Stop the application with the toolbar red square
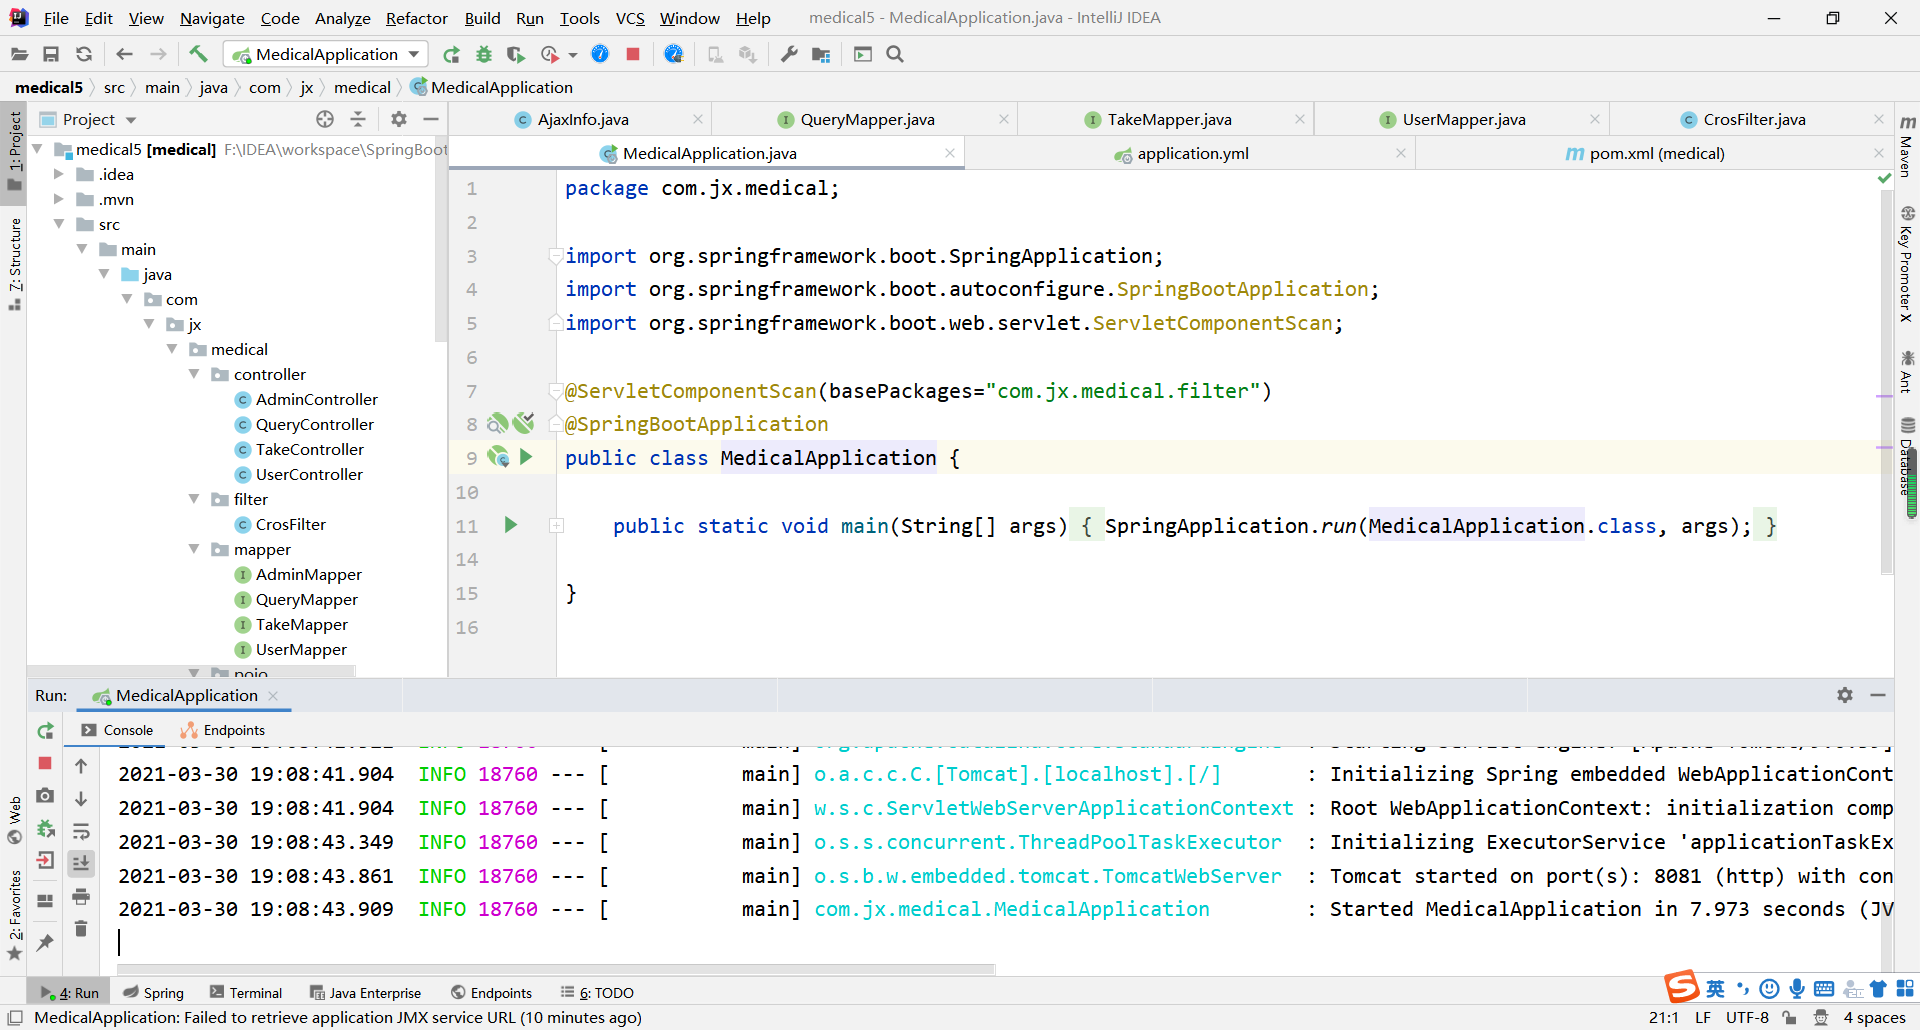 coord(633,54)
